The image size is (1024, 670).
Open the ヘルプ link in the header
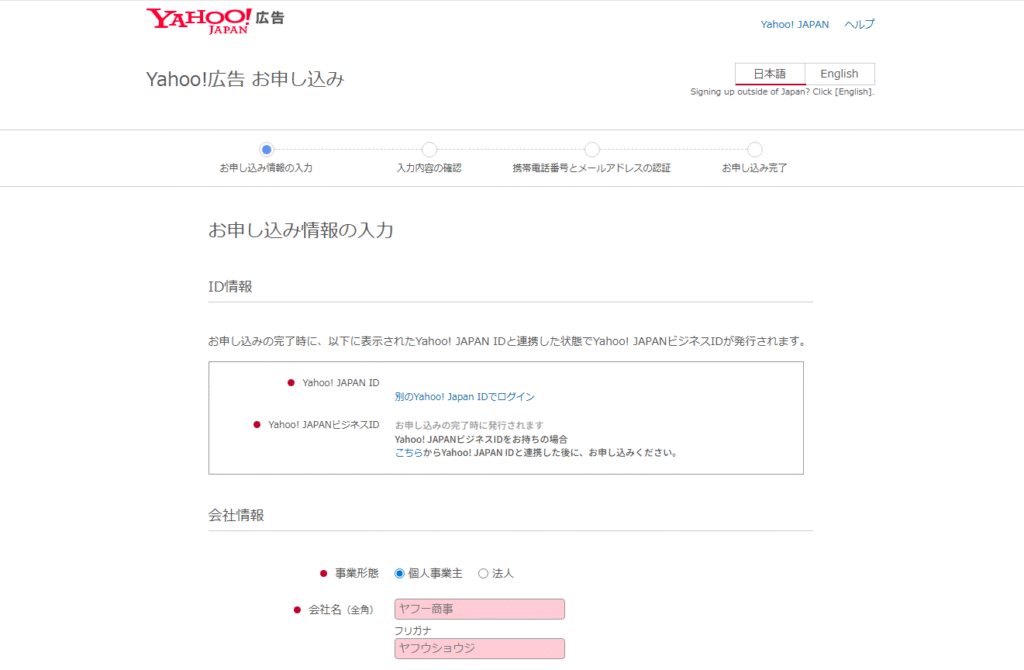click(858, 23)
